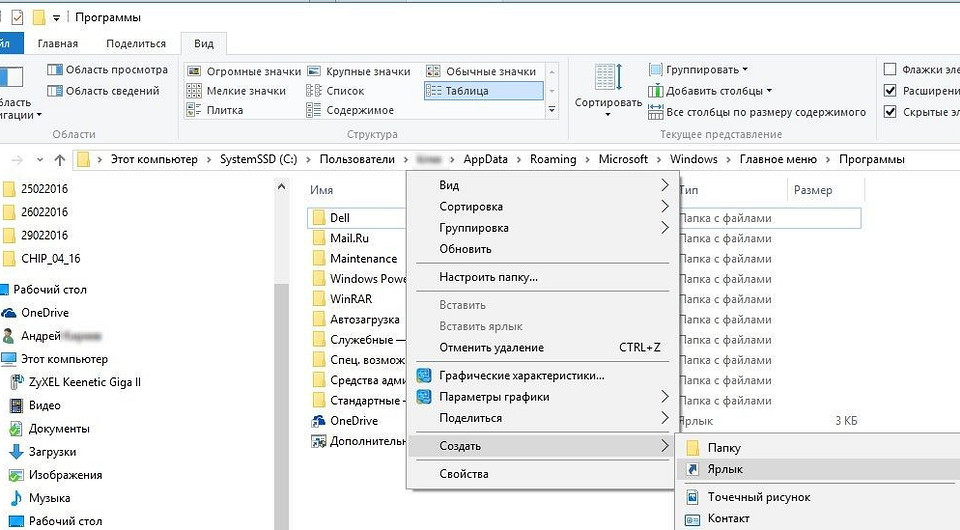Toggle Скрытые элементы checkbox

click(890, 112)
